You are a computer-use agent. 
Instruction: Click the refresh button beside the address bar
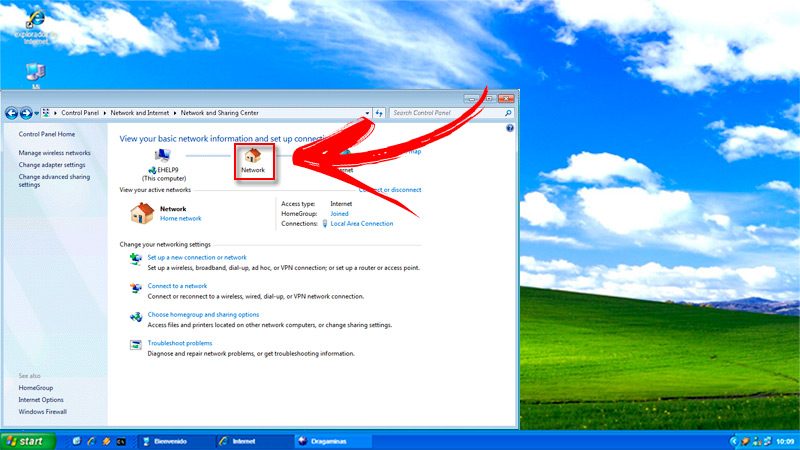click(x=379, y=113)
